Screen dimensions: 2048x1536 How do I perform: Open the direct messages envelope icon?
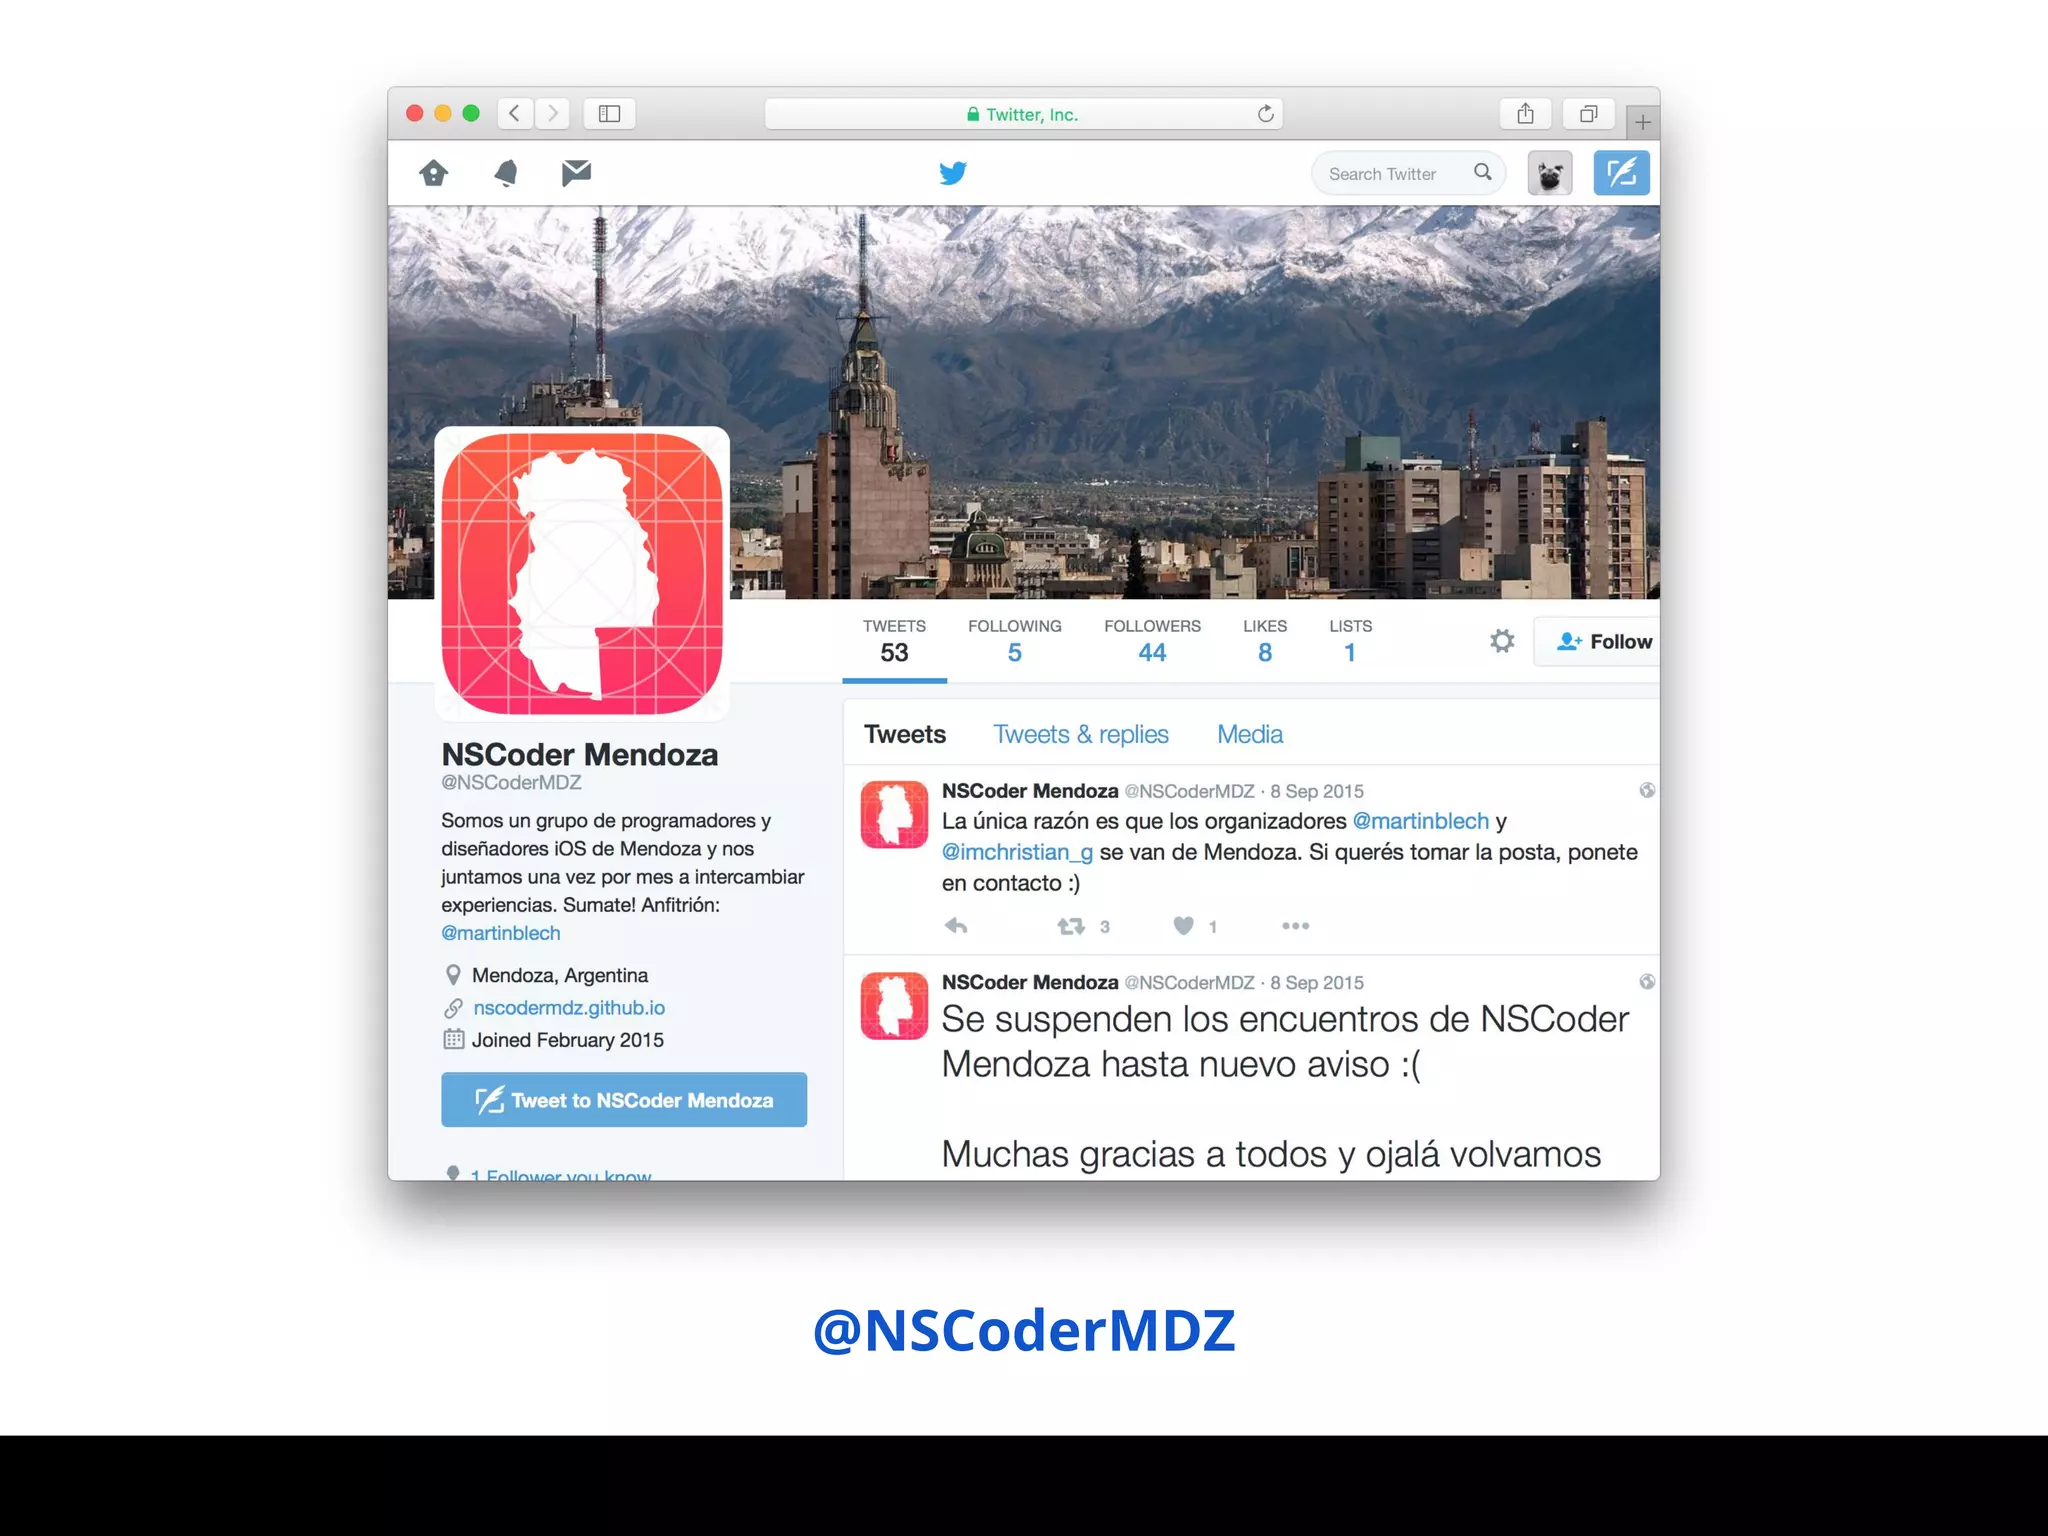click(x=576, y=173)
